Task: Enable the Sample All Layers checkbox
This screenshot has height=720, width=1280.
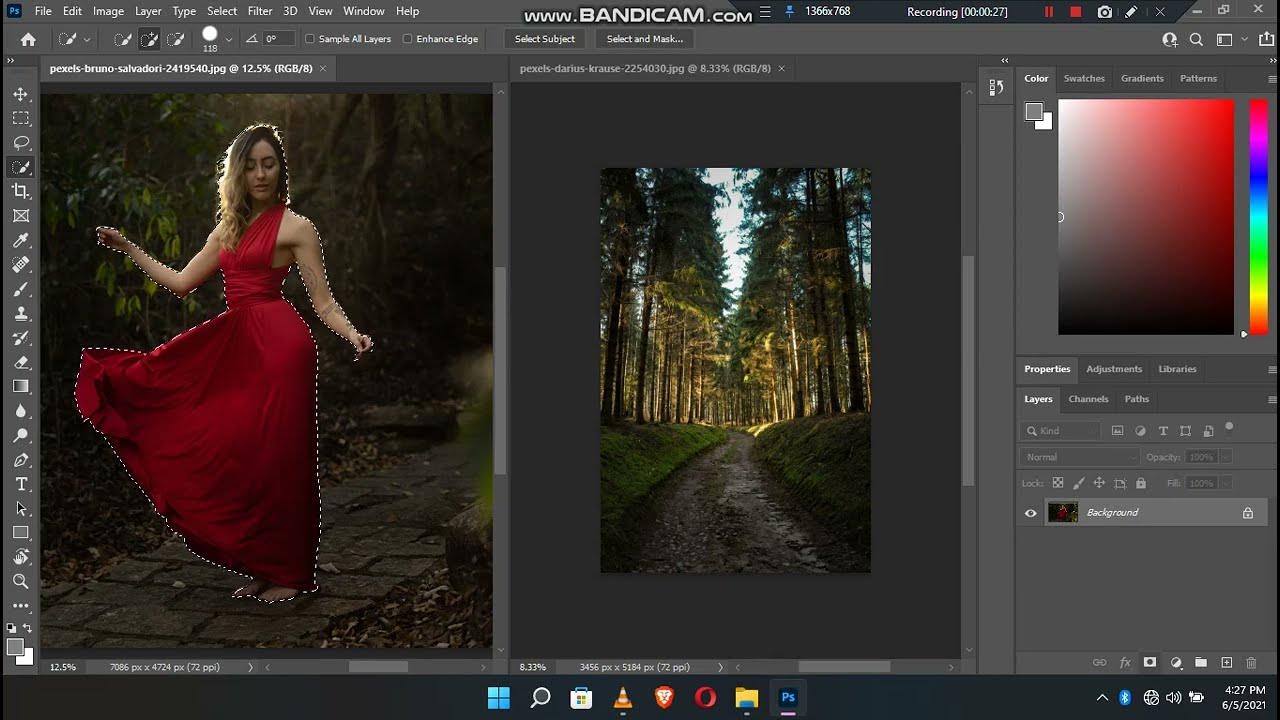Action: 310,39
